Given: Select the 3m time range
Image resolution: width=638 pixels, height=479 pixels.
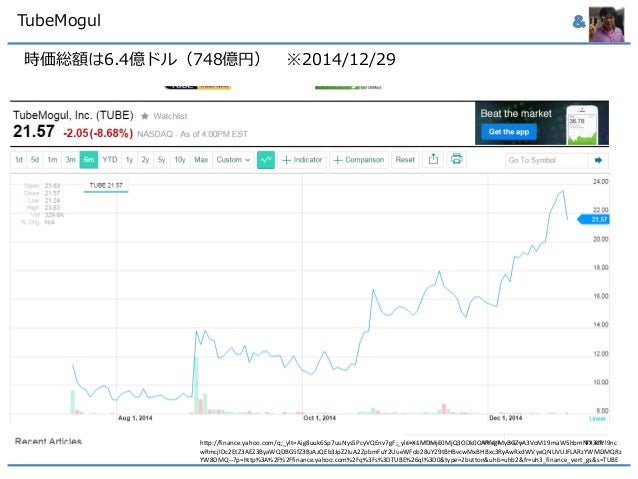Looking at the screenshot, I should tap(71, 160).
